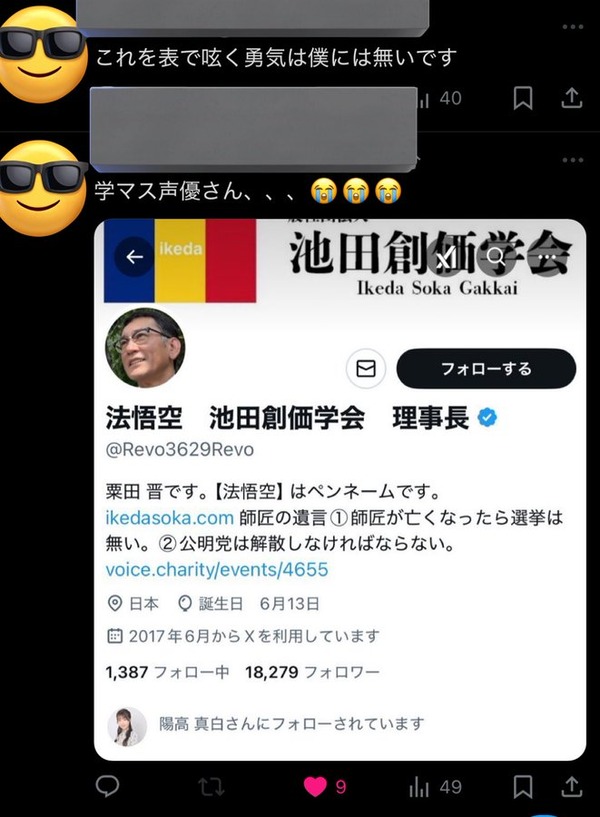Open more options on the first tweet

572,27
